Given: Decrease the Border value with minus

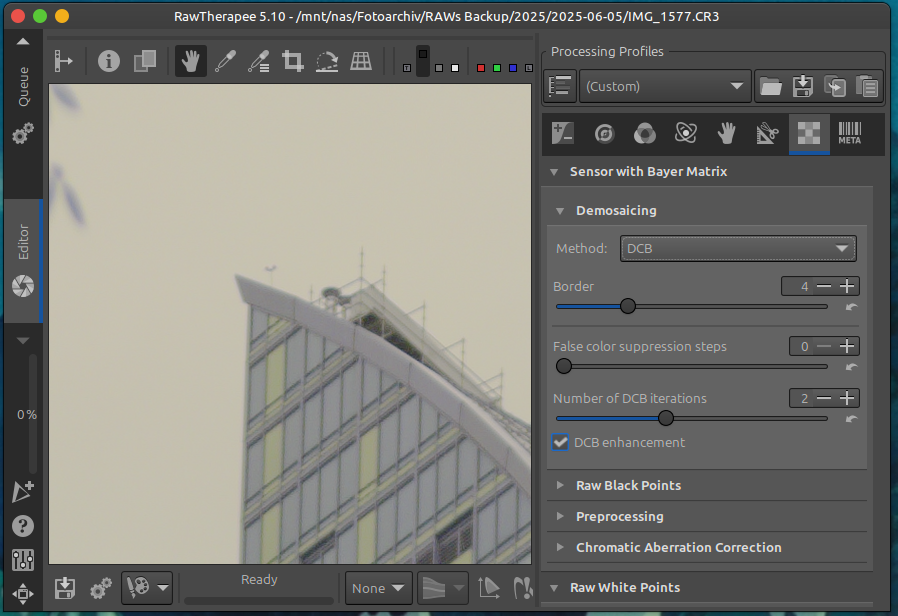Looking at the screenshot, I should coord(824,286).
